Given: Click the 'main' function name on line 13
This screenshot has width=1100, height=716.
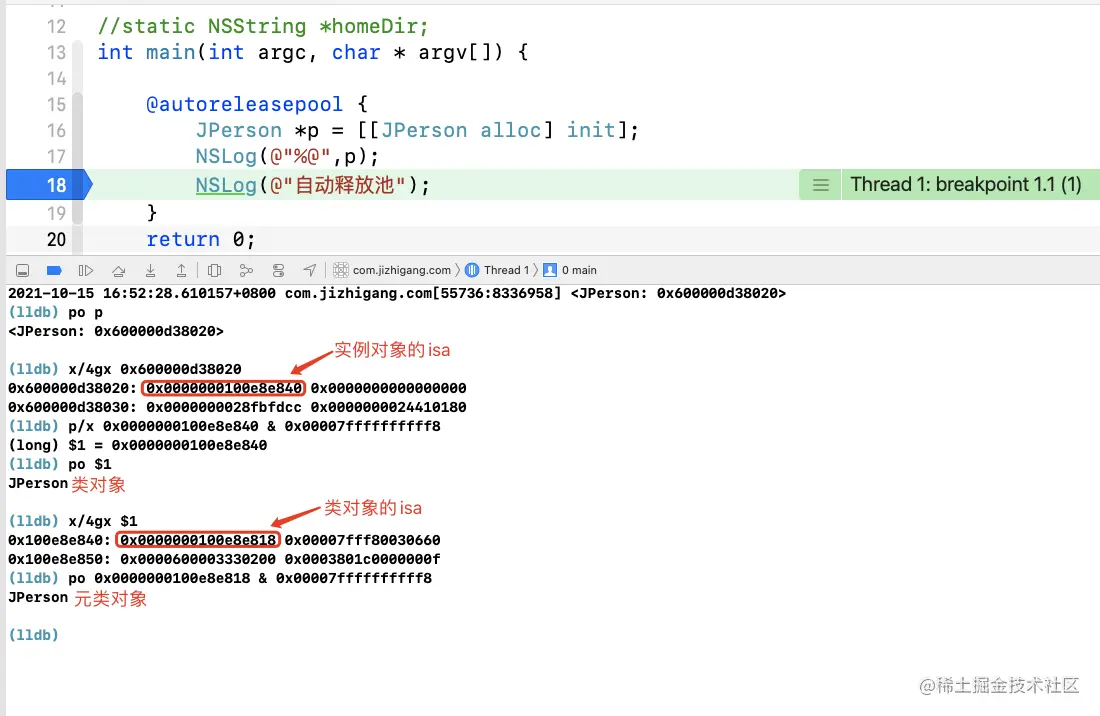Looking at the screenshot, I should point(170,53).
